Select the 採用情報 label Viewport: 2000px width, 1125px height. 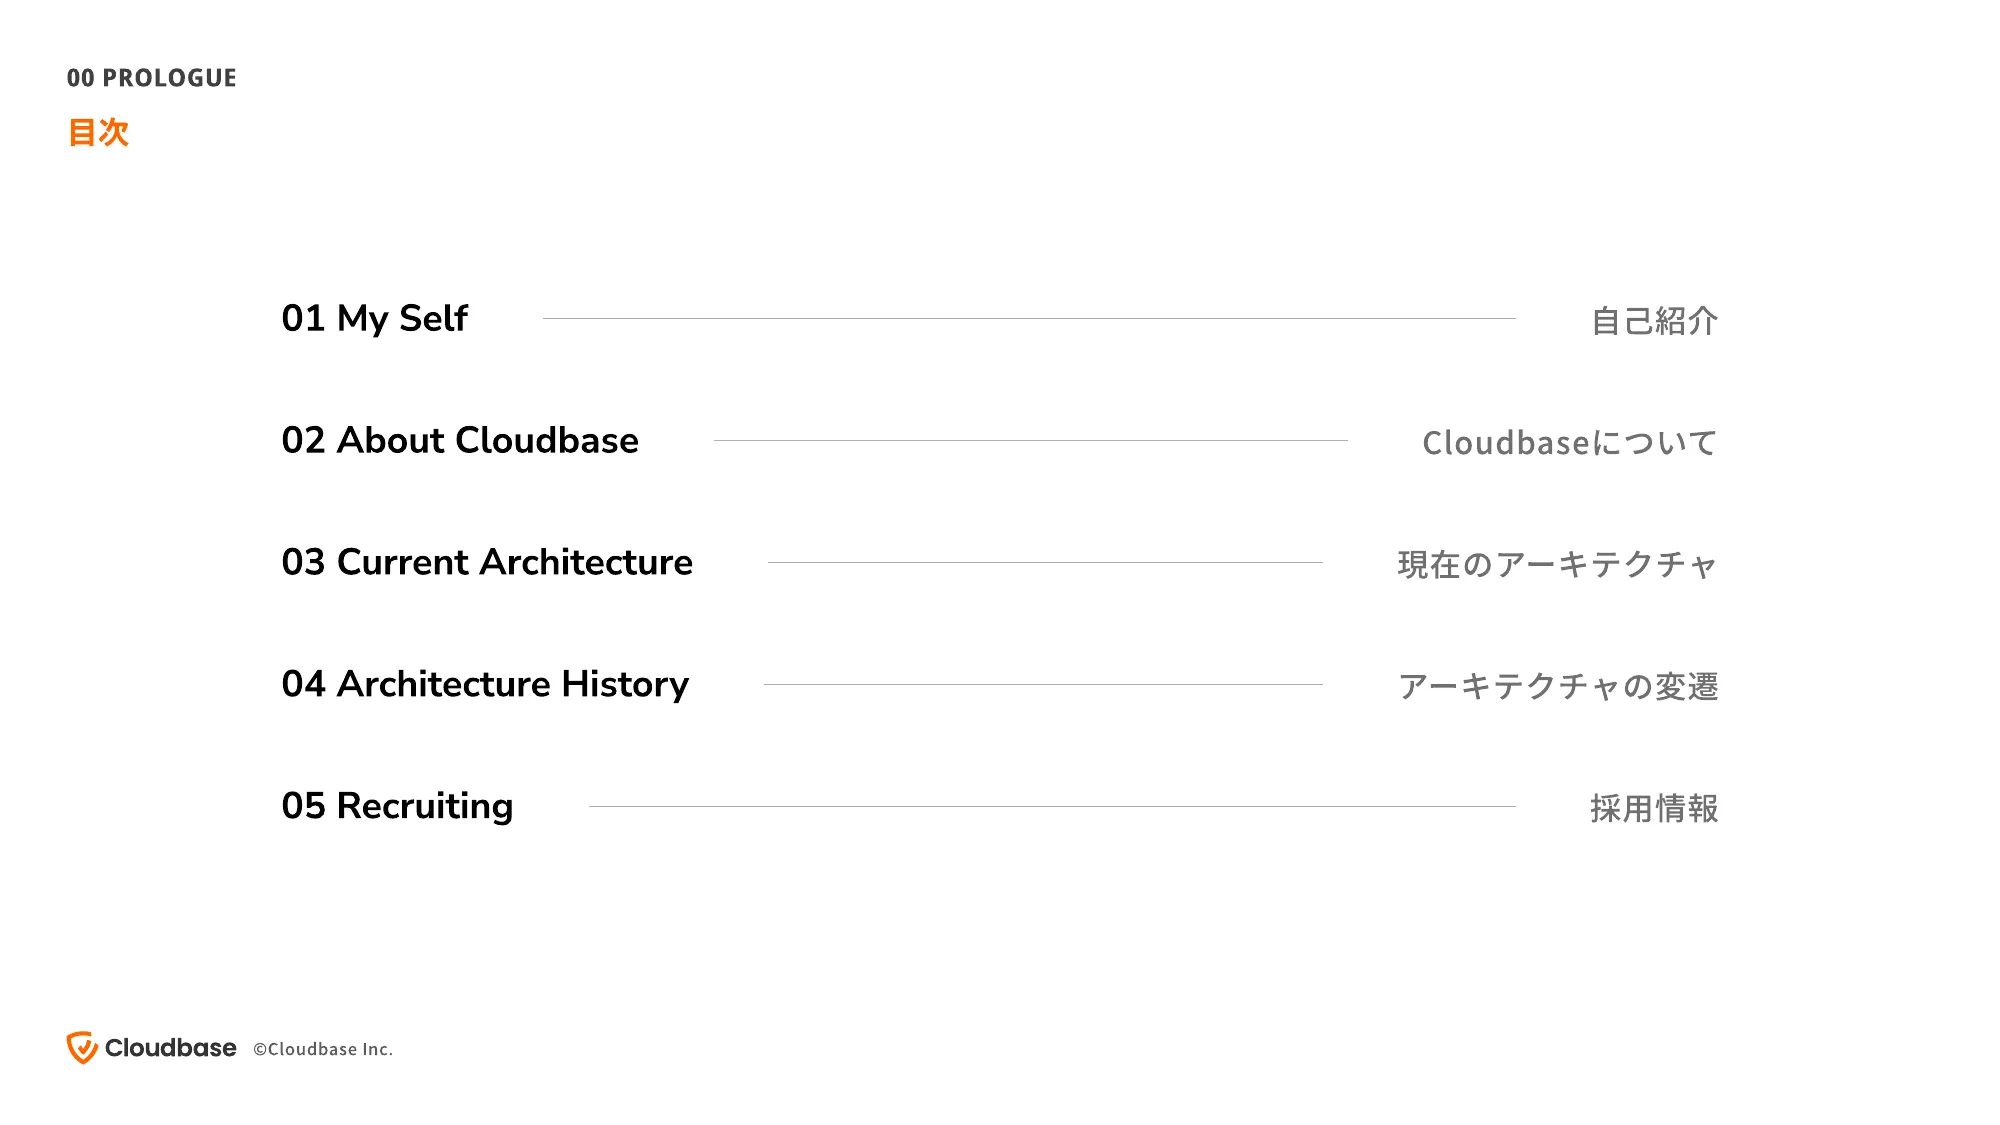pos(1654,809)
